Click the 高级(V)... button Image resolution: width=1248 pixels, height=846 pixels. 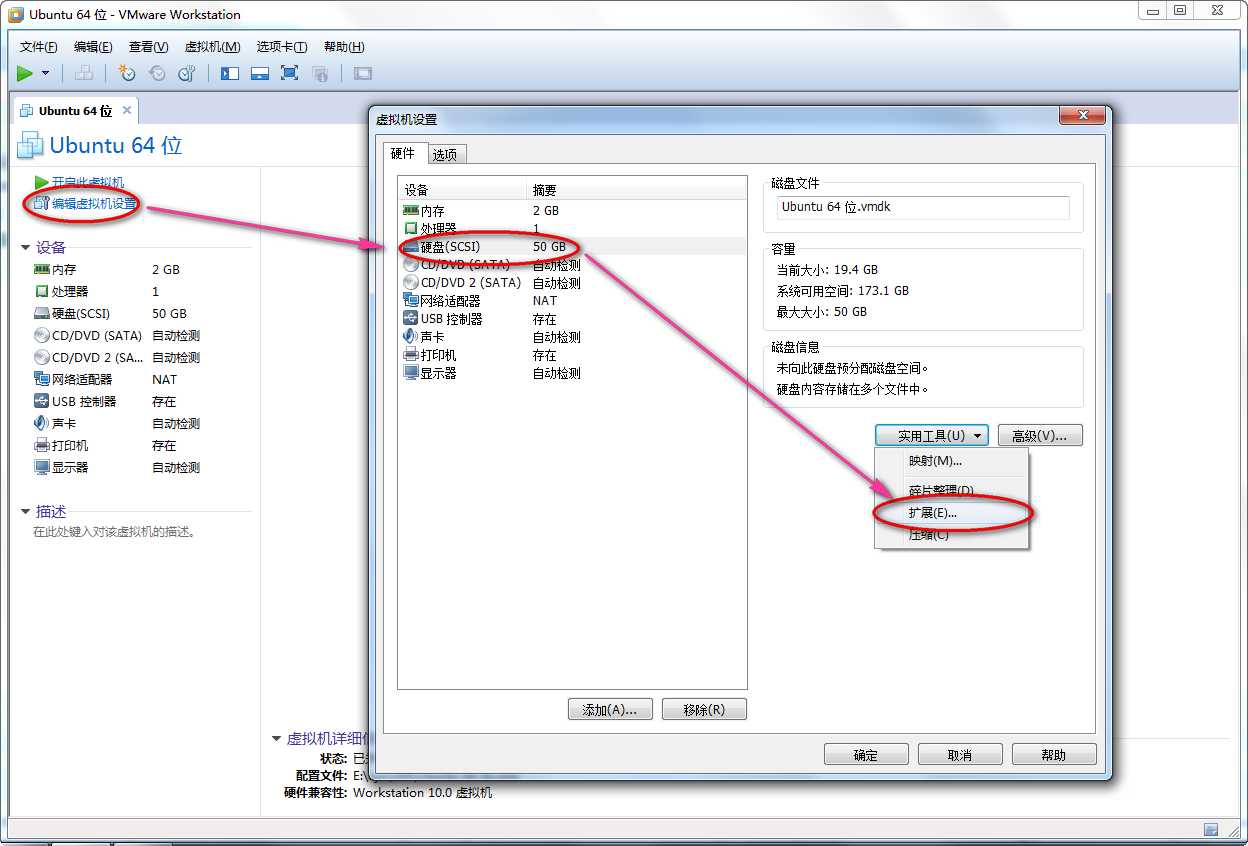[x=1040, y=436]
